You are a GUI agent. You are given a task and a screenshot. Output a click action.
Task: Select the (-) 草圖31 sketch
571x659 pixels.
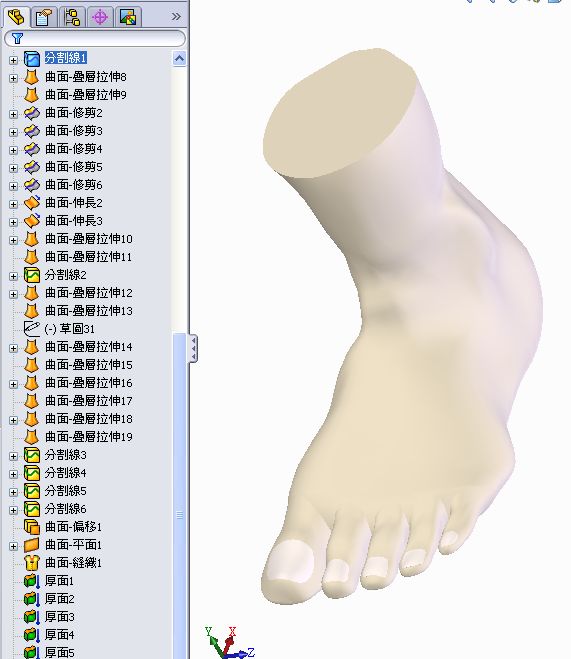(70, 329)
